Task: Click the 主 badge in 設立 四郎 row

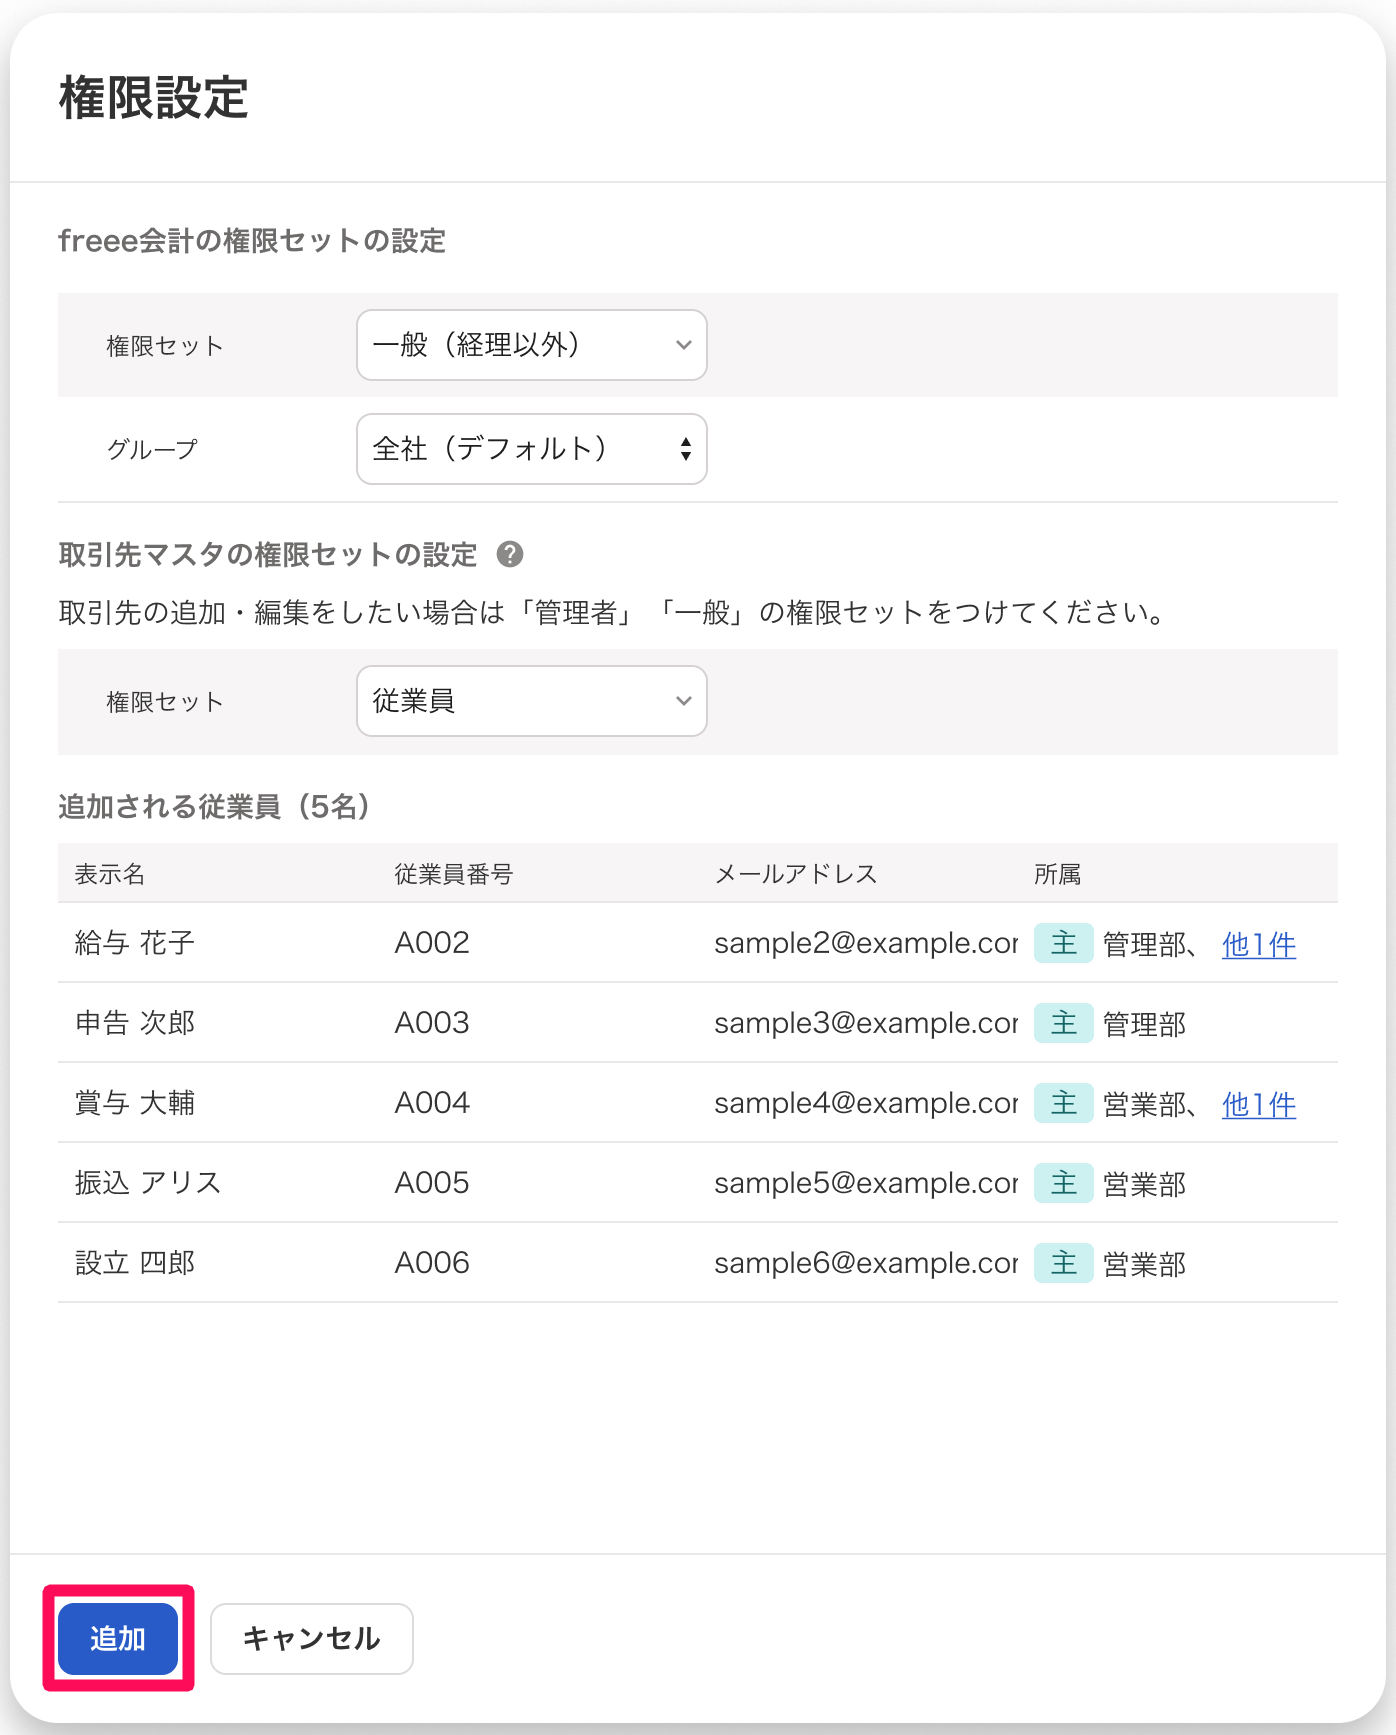Action: pyautogui.click(x=1063, y=1263)
